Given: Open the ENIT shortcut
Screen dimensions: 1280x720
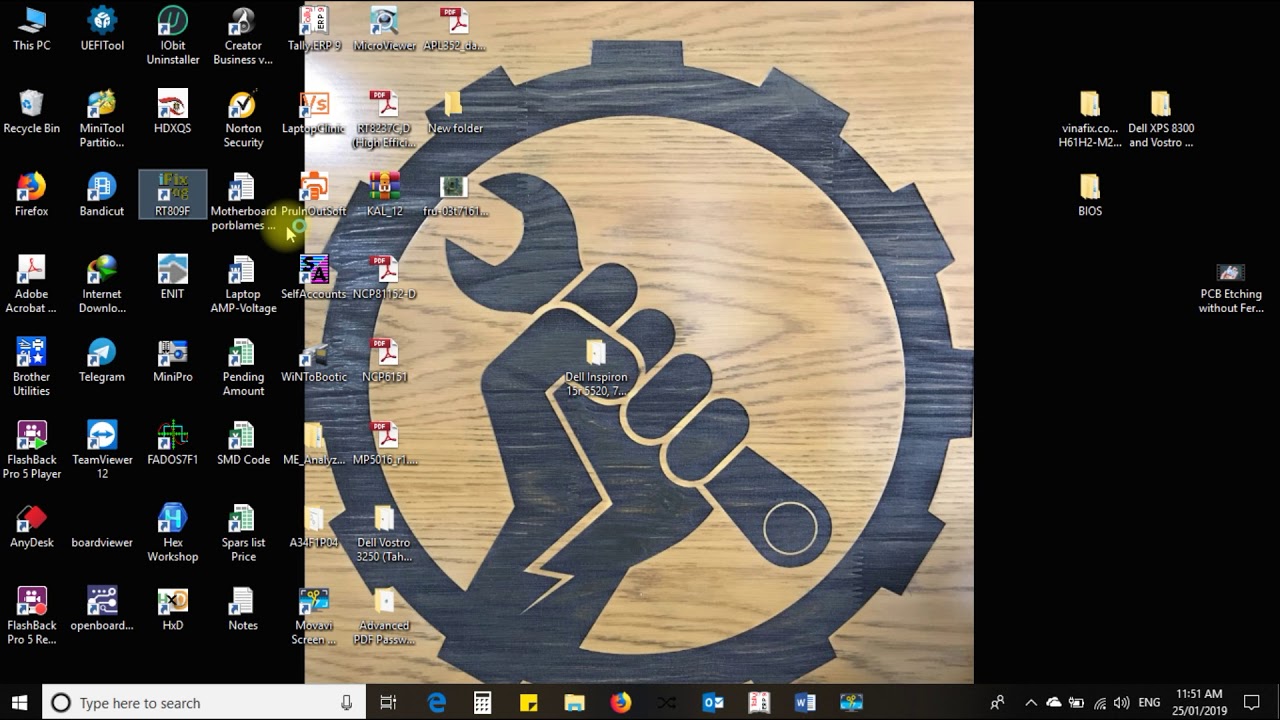Looking at the screenshot, I should pos(173,278).
